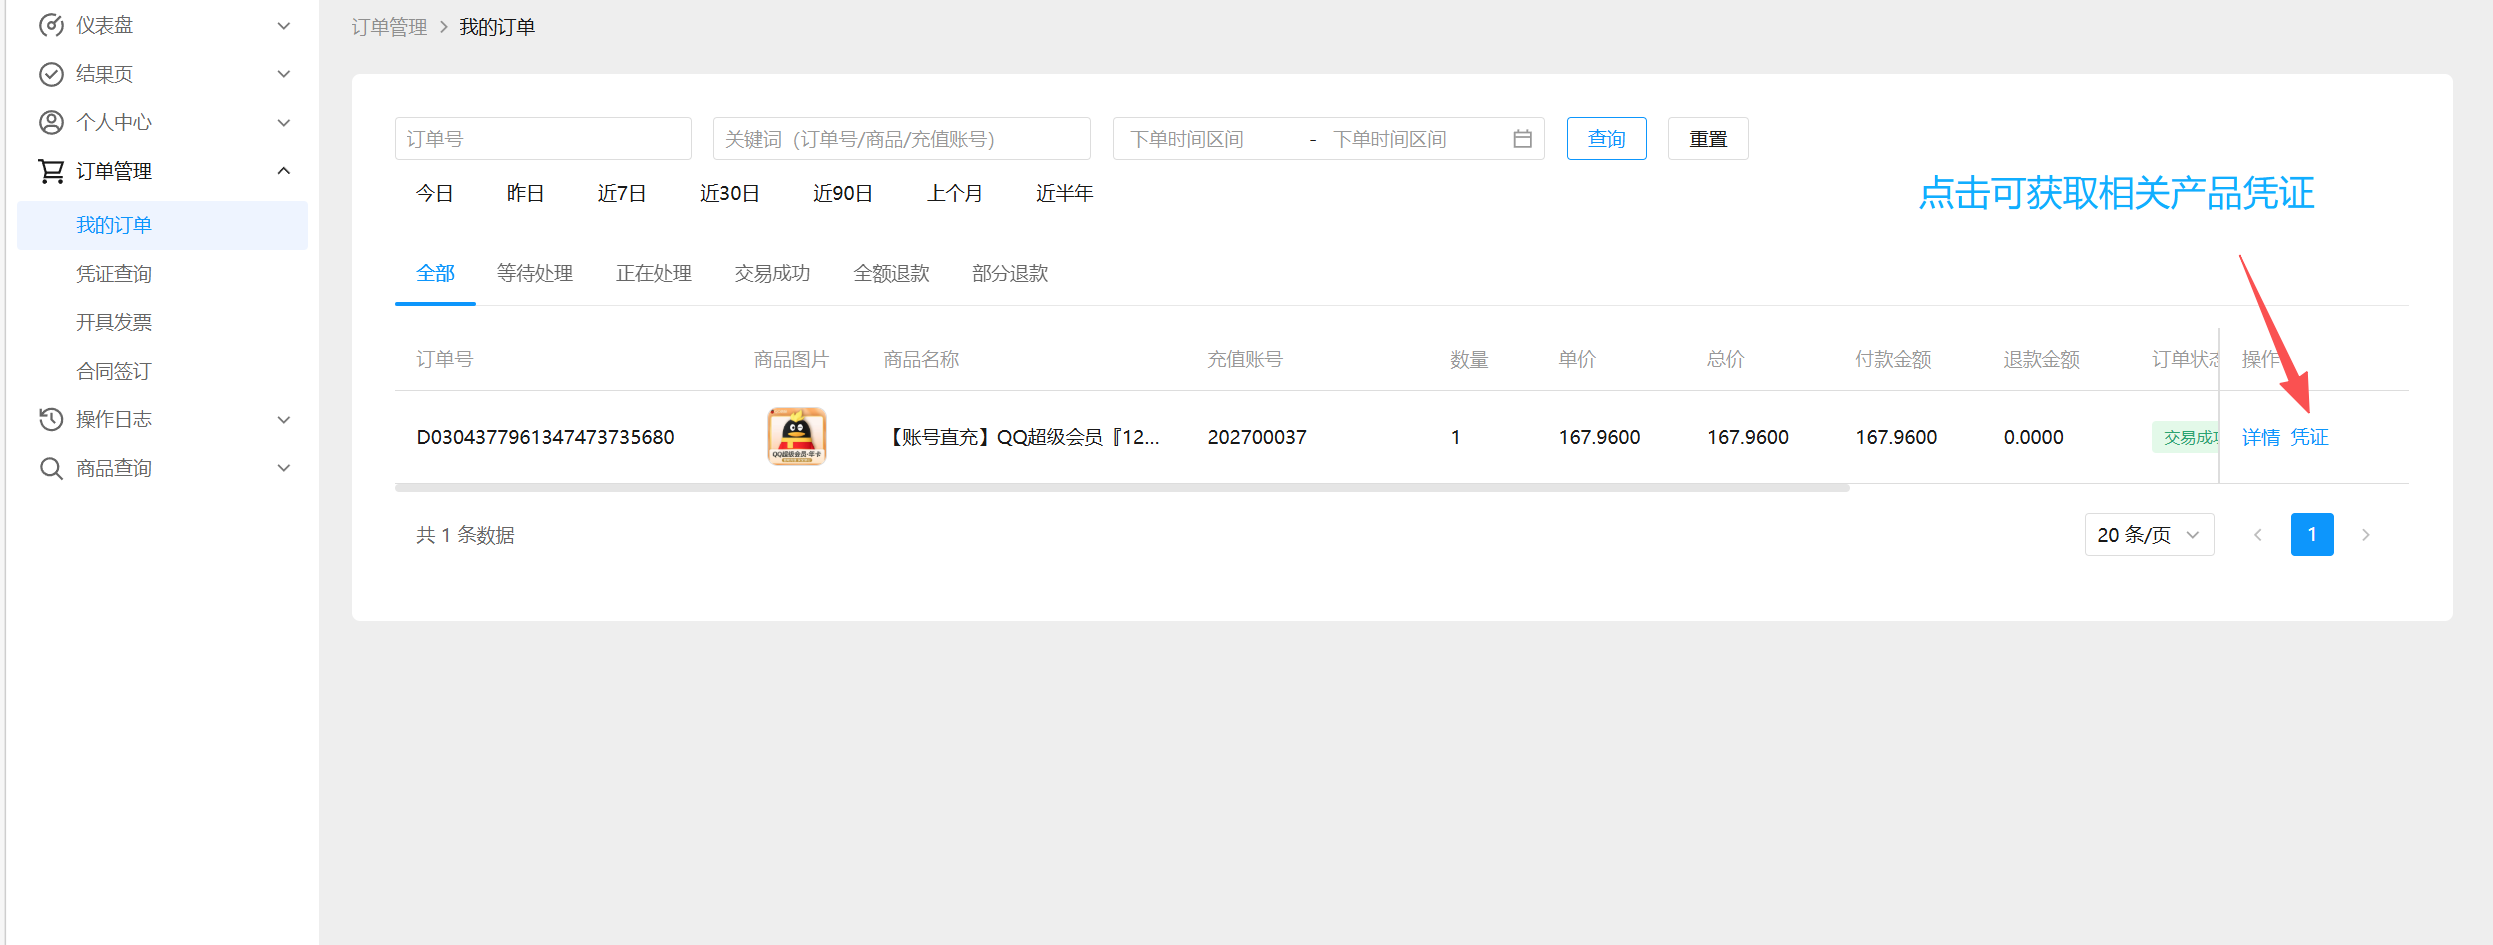Image resolution: width=2493 pixels, height=945 pixels.
Task: Switch to the 交易成功 tab
Action: (x=772, y=273)
